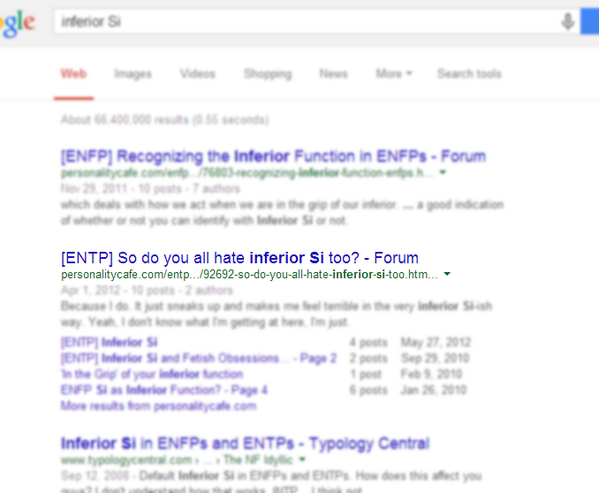Click the blue search button
The image size is (599, 493).
click(x=589, y=21)
